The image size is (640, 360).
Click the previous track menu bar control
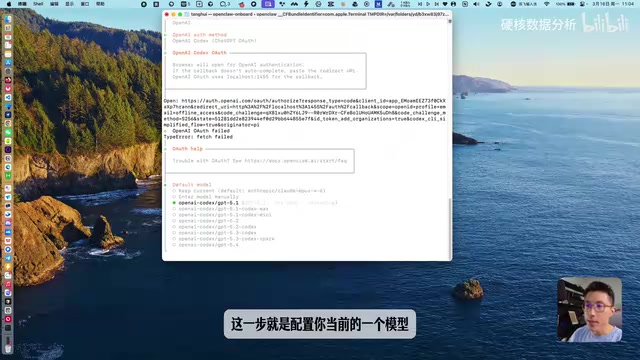point(420,4)
